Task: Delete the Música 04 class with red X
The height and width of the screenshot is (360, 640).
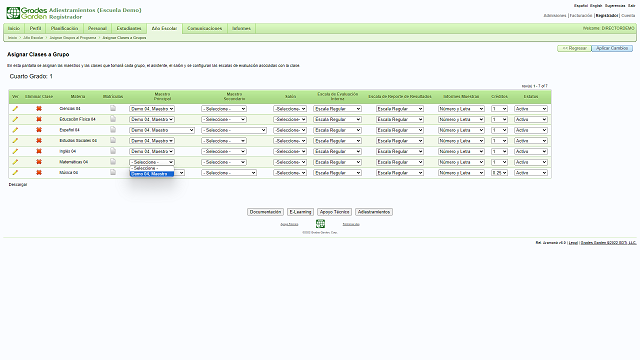Action: pos(39,173)
